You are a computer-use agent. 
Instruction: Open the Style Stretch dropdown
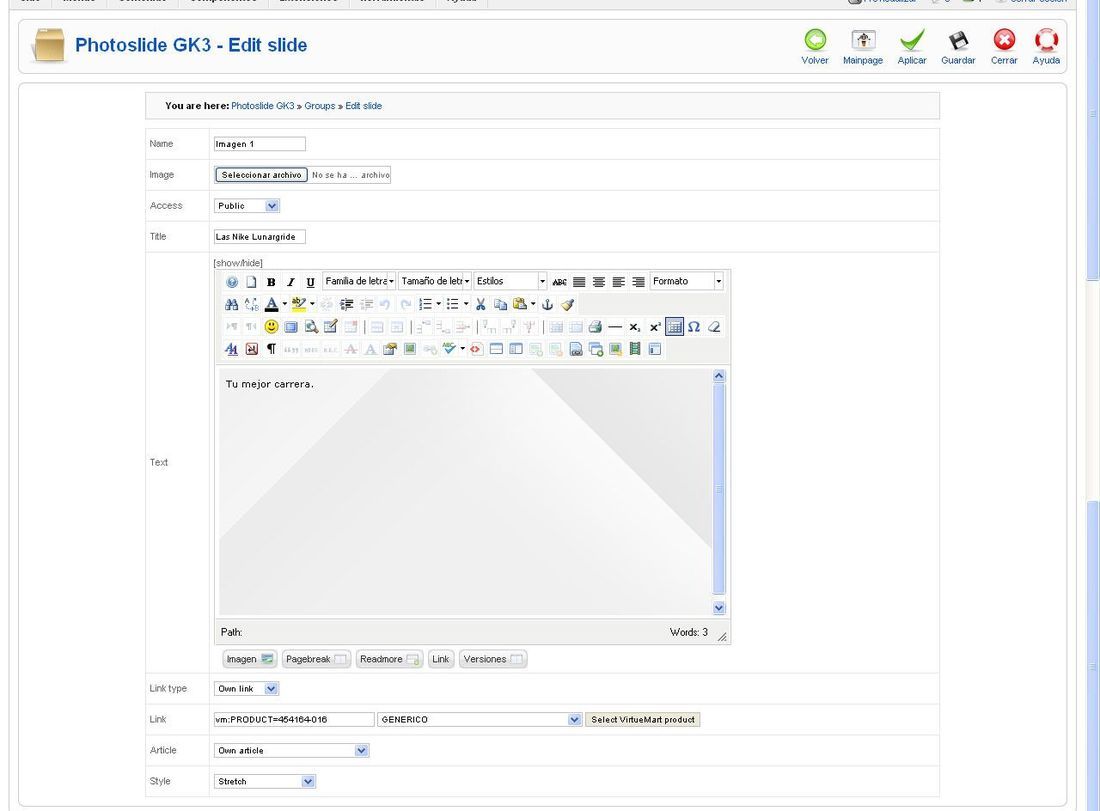pos(264,782)
